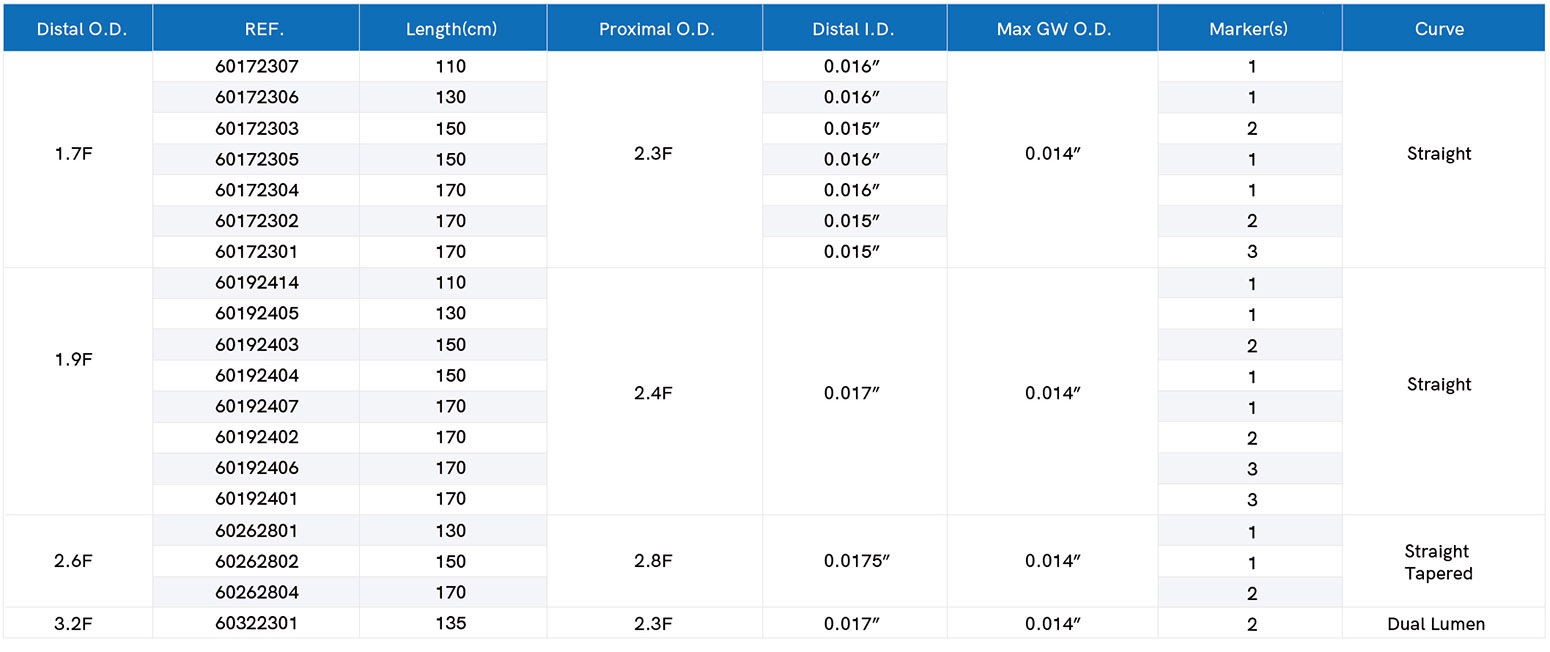1550x652 pixels.
Task: Click the Marker(s) column header
Action: pos(1250,28)
